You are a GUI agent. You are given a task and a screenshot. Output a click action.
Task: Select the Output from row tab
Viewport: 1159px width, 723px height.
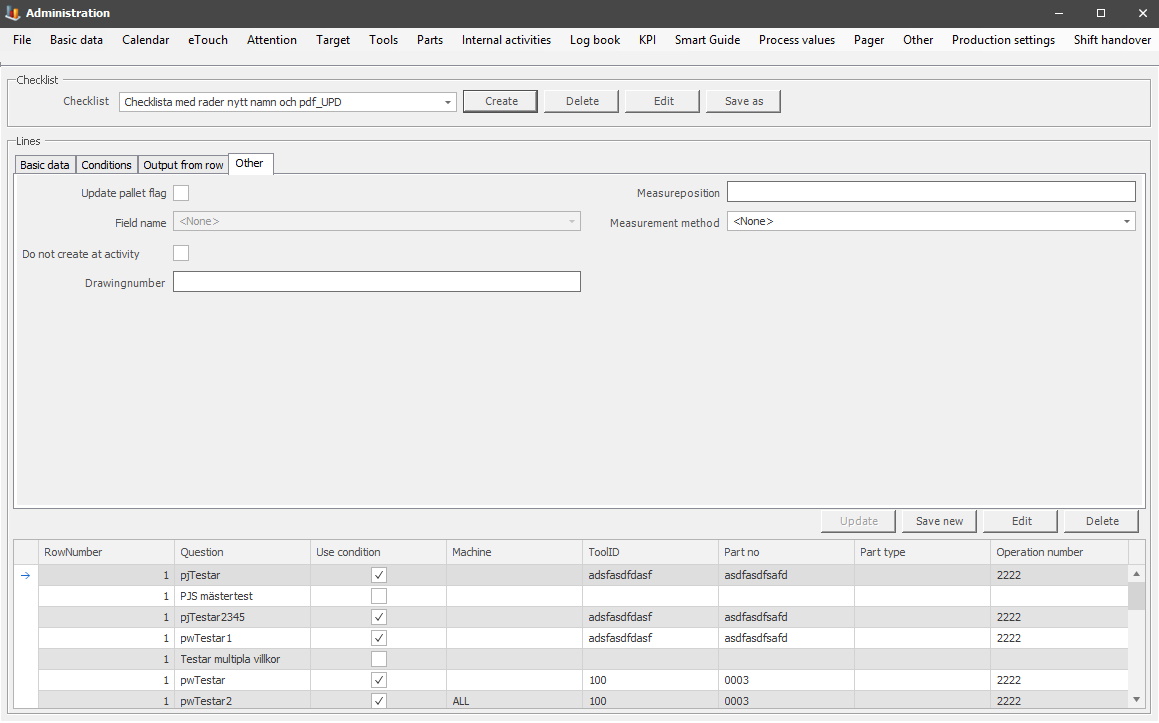pyautogui.click(x=183, y=165)
